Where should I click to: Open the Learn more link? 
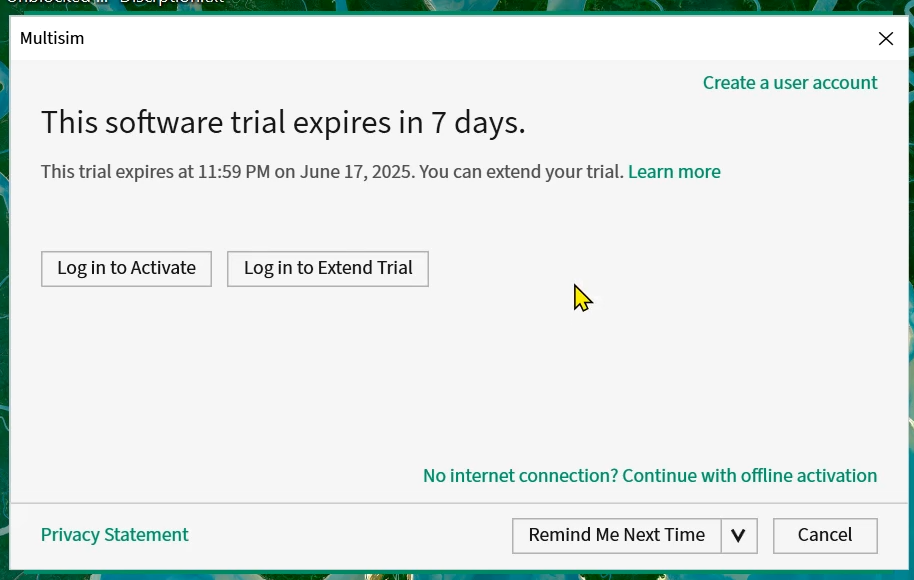click(674, 172)
